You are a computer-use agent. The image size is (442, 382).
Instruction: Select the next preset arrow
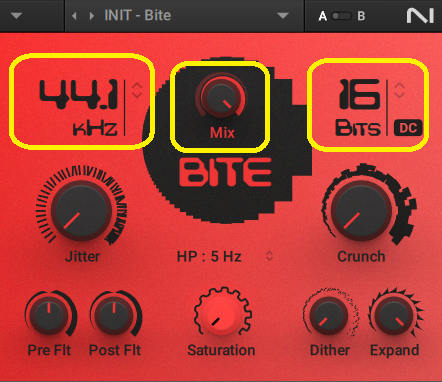(x=92, y=16)
